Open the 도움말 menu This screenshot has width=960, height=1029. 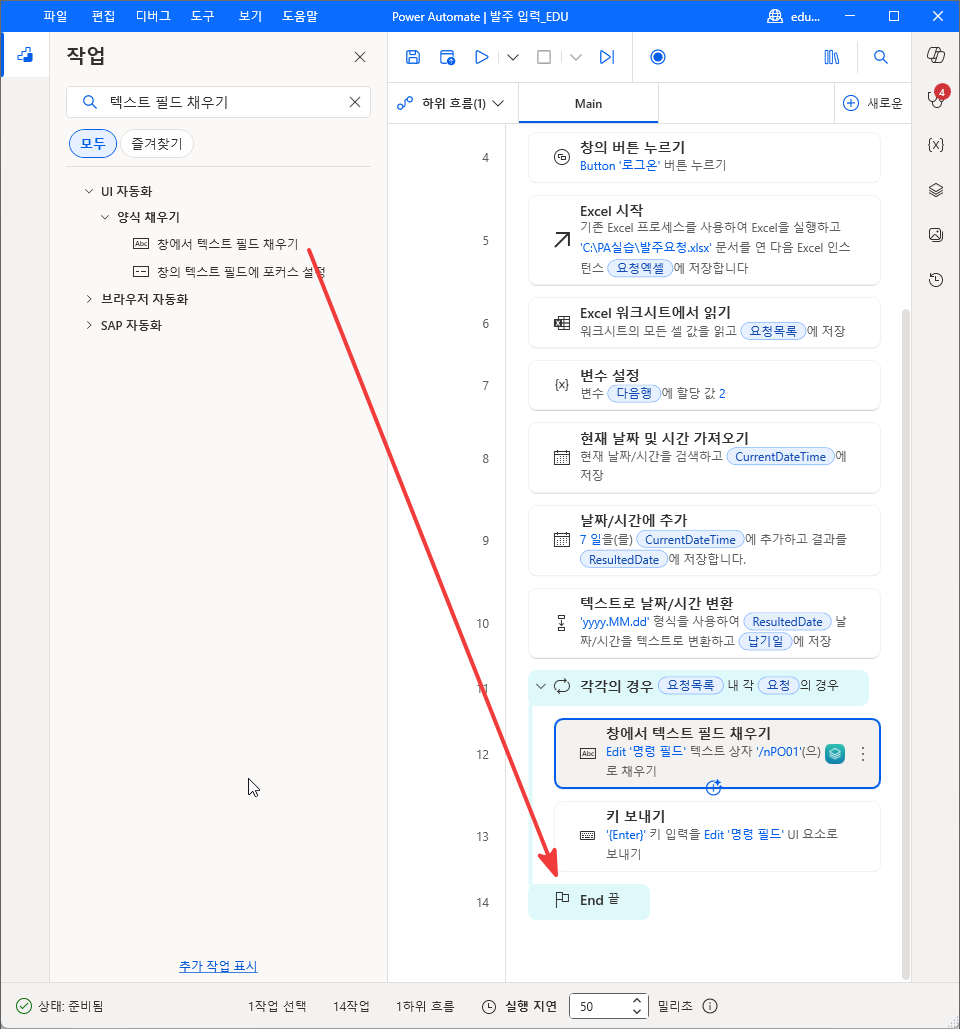click(300, 16)
